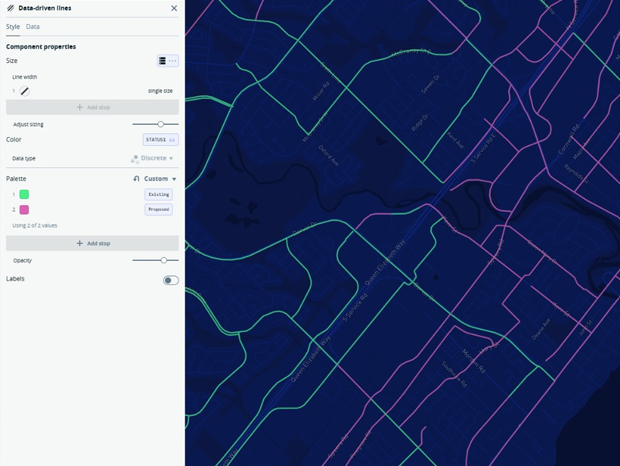The height and width of the screenshot is (466, 620).
Task: Click the Oxford Ave label on map
Action: point(329,155)
